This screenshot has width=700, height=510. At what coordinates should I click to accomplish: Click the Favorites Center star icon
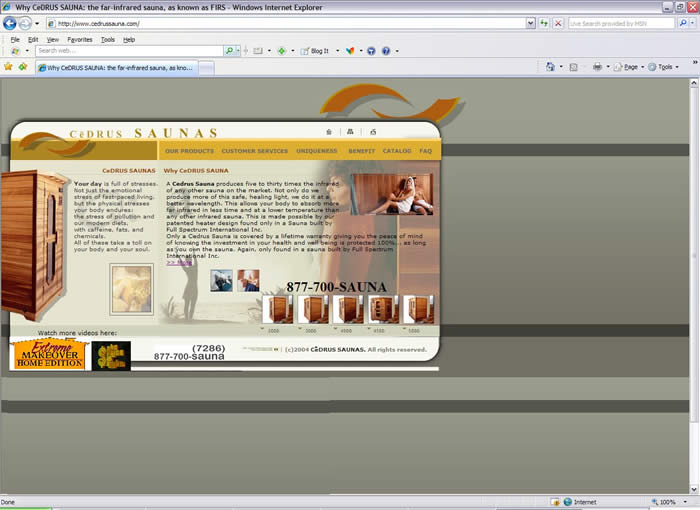[x=8, y=67]
